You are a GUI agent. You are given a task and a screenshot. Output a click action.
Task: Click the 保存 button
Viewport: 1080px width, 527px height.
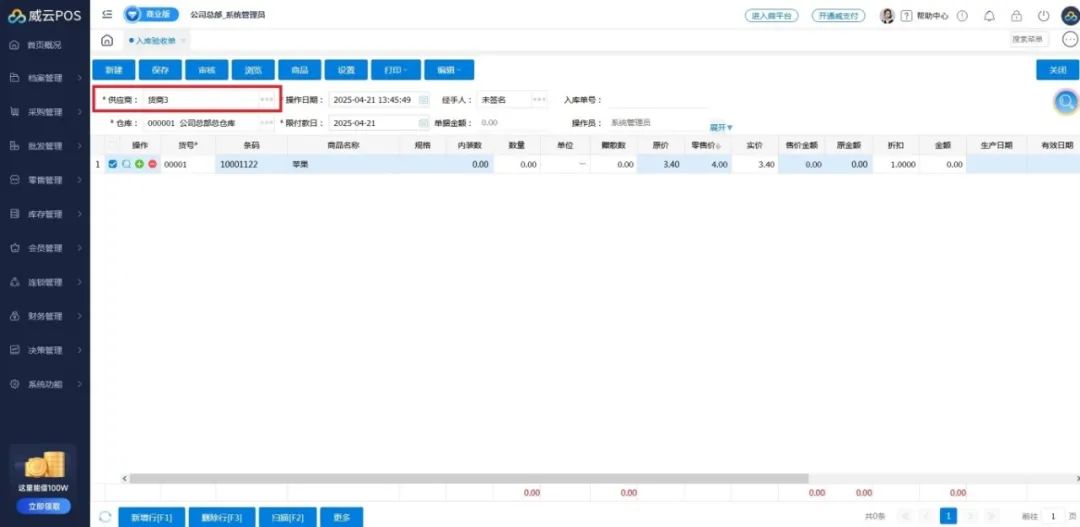pos(160,70)
